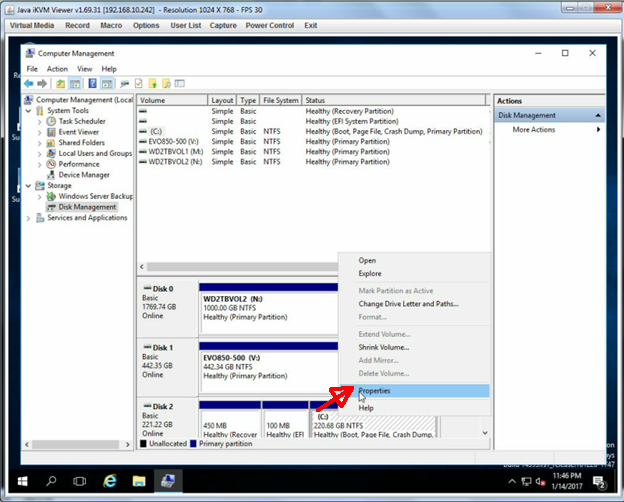
Task: Click the Connect/Refresh disk toolbar icon
Action: pos(125,84)
